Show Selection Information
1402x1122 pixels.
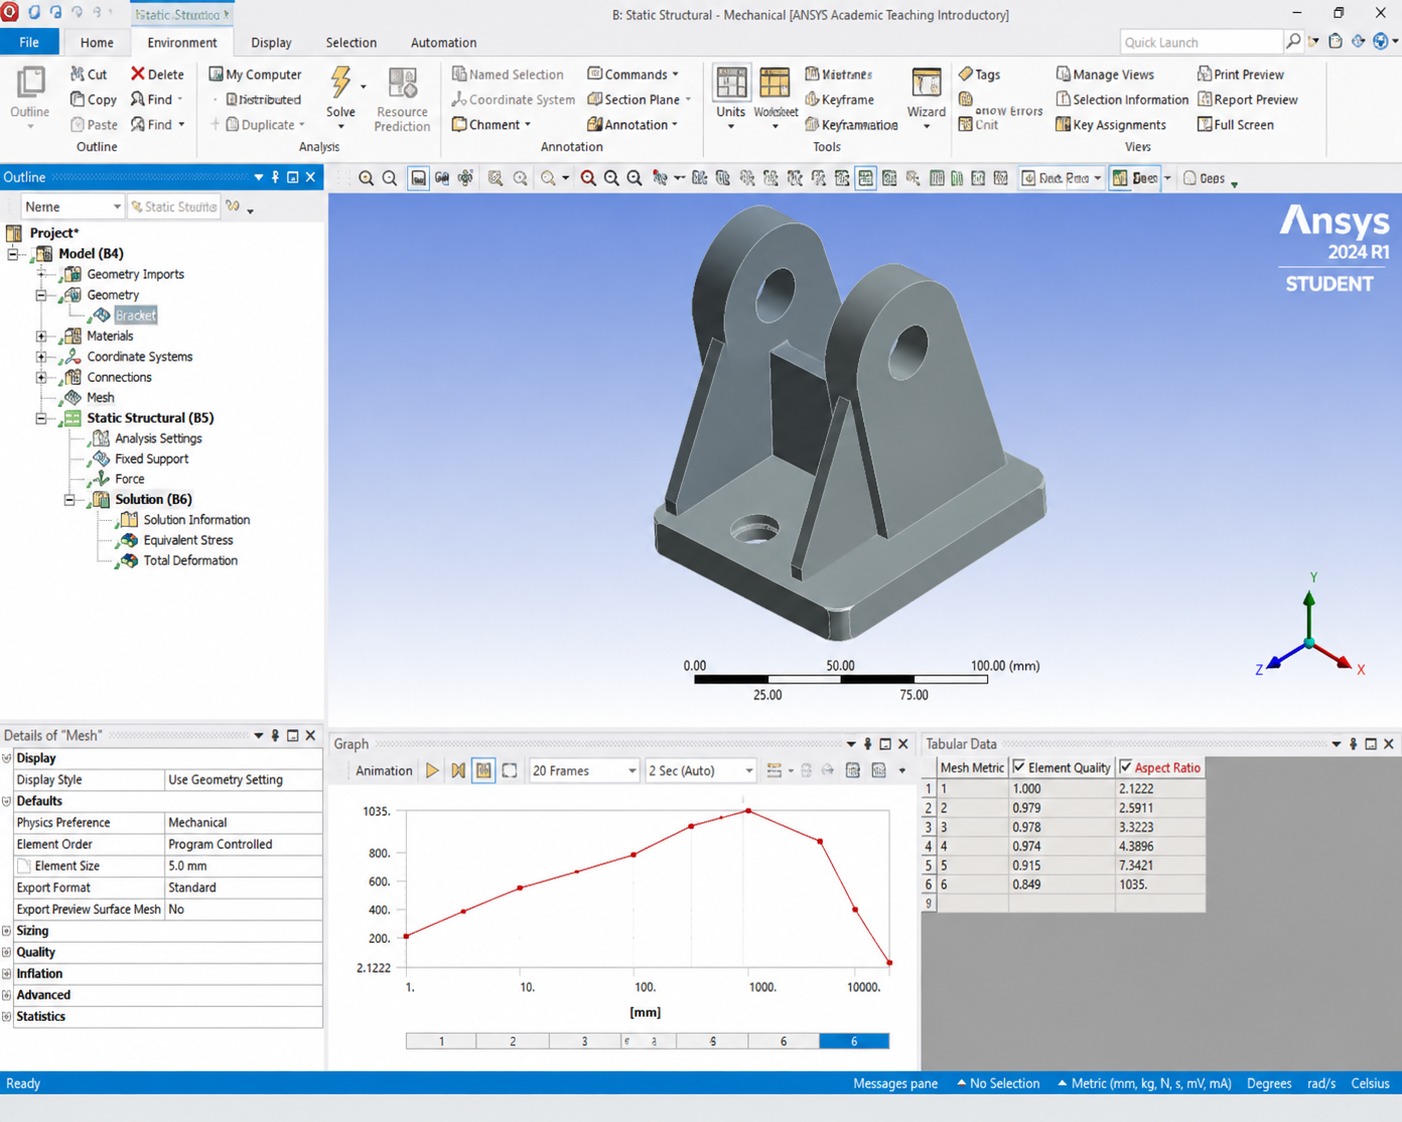(1122, 99)
